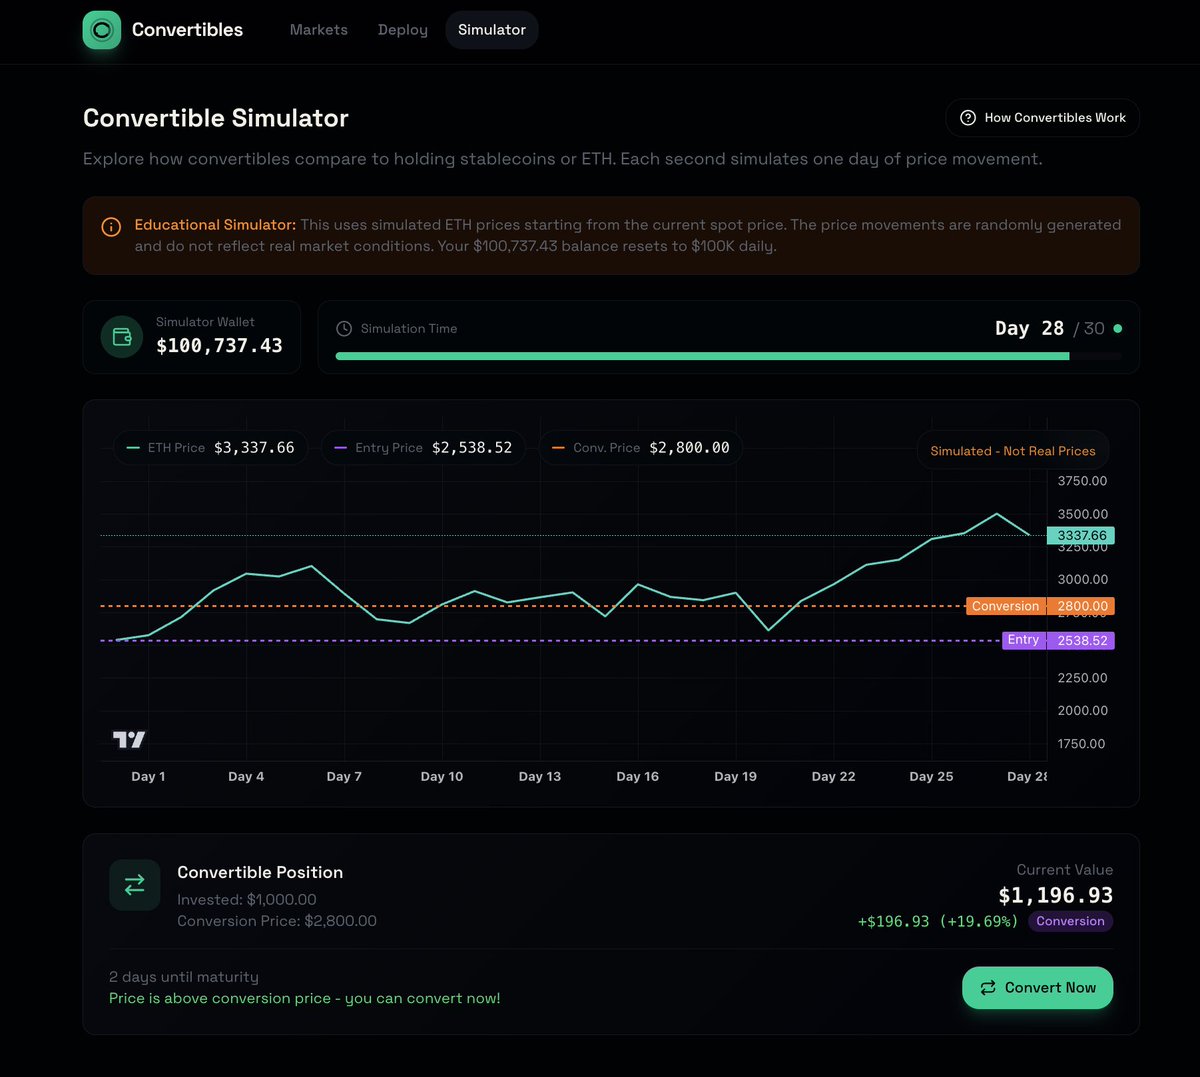The width and height of the screenshot is (1200, 1077).
Task: Select the Simulator tab
Action: 492,30
